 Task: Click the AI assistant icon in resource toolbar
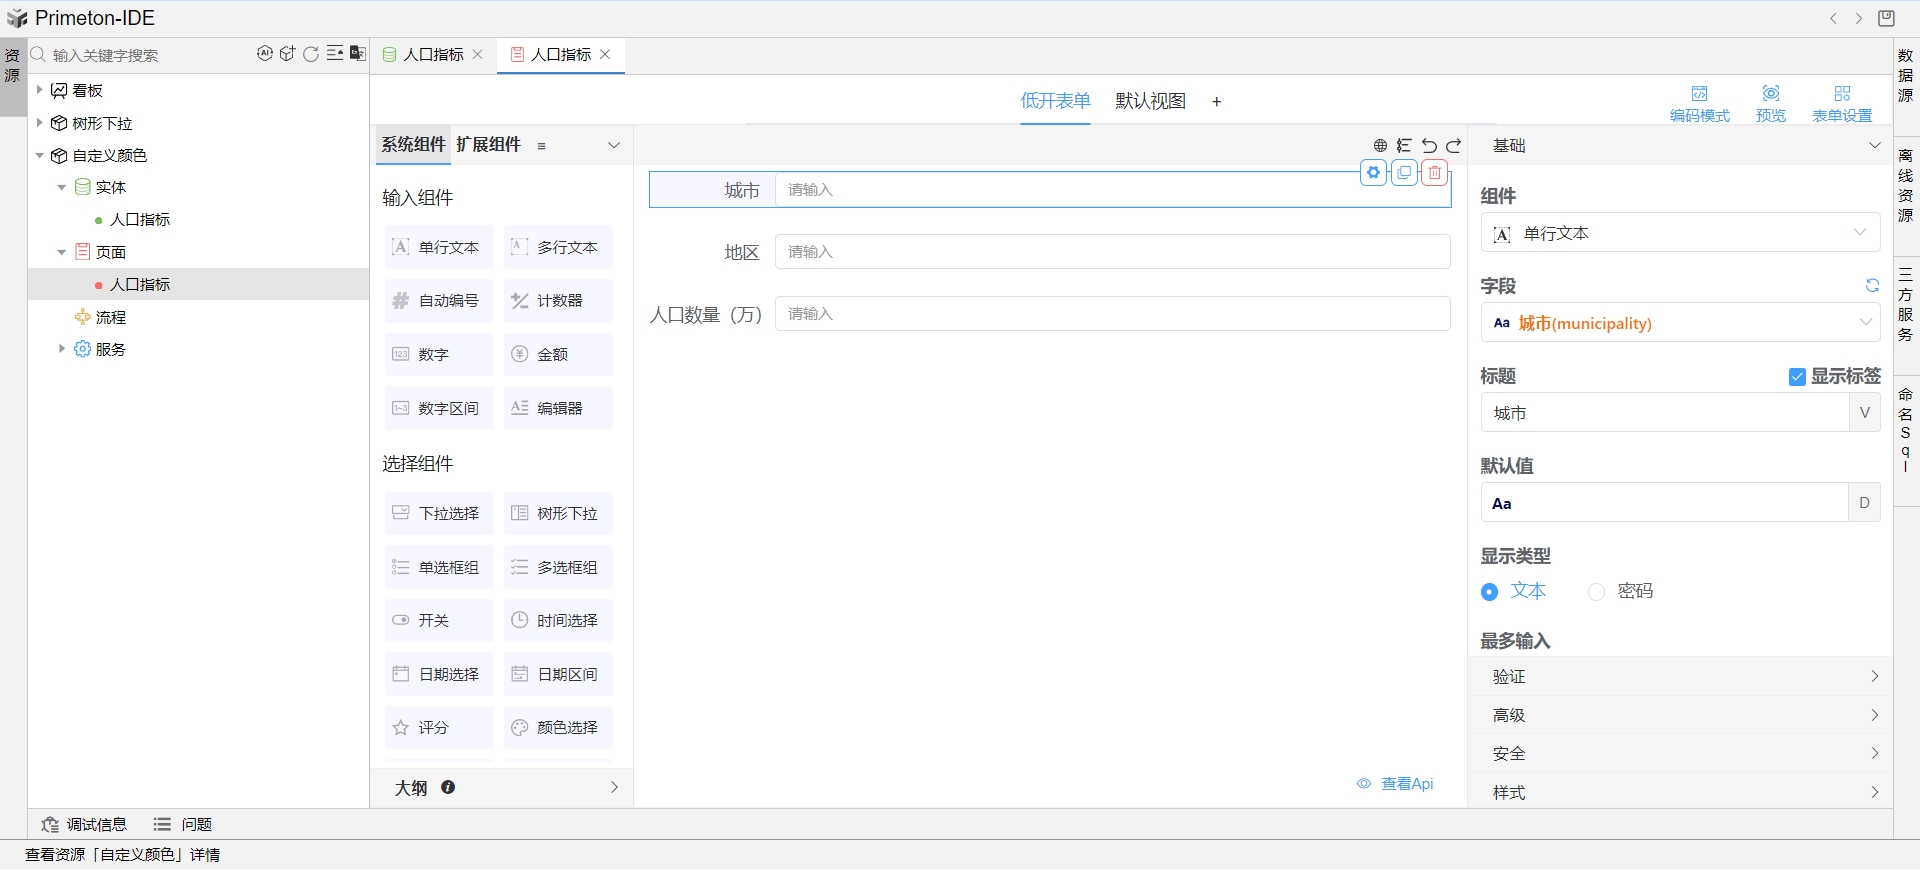click(264, 54)
